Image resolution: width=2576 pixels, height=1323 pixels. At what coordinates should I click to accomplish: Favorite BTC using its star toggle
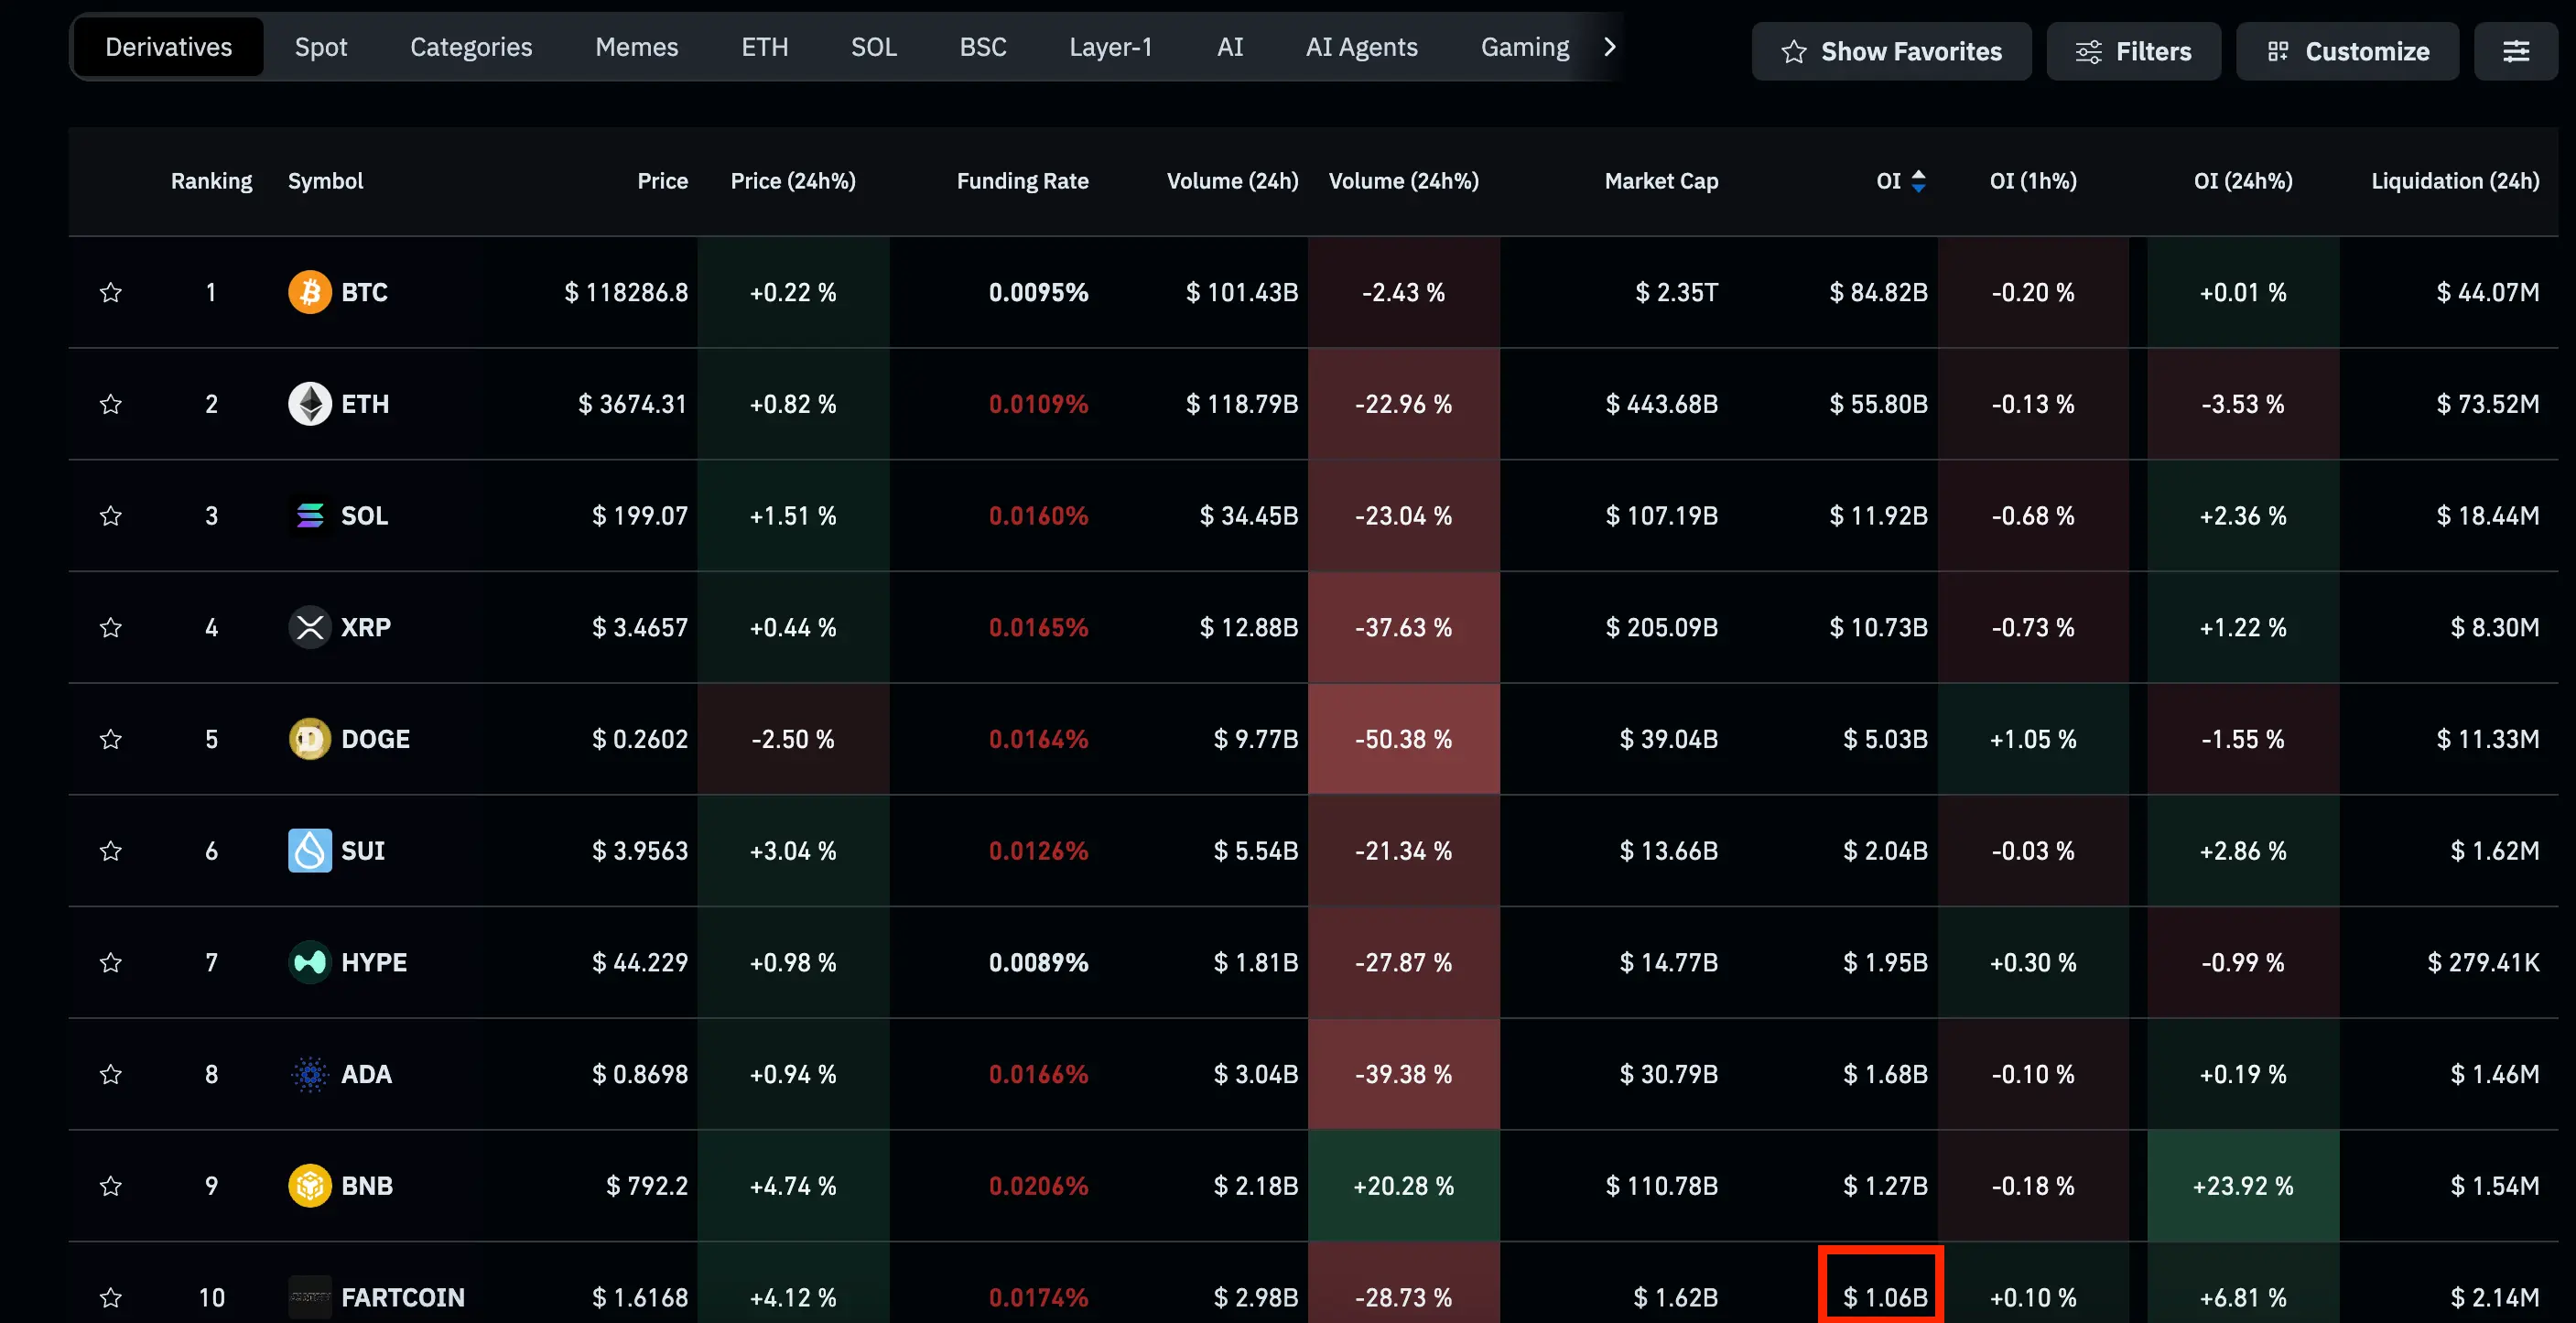point(111,292)
